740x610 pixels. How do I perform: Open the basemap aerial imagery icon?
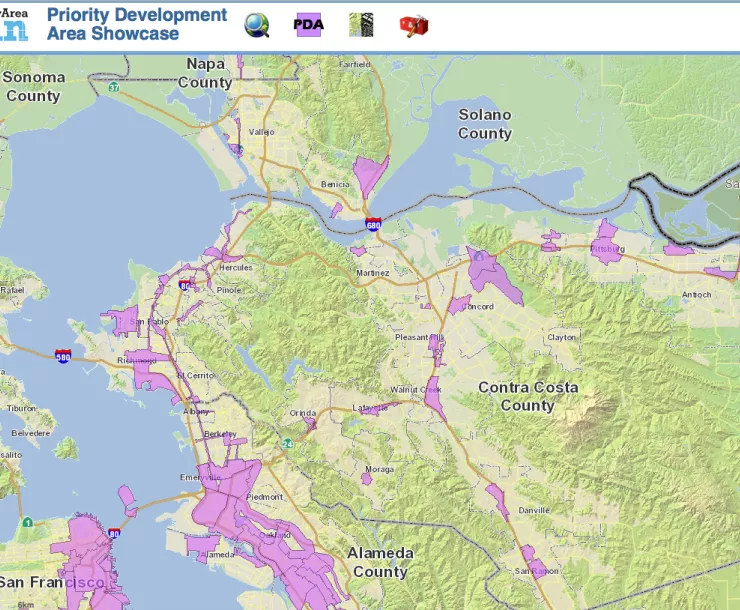pyautogui.click(x=361, y=25)
